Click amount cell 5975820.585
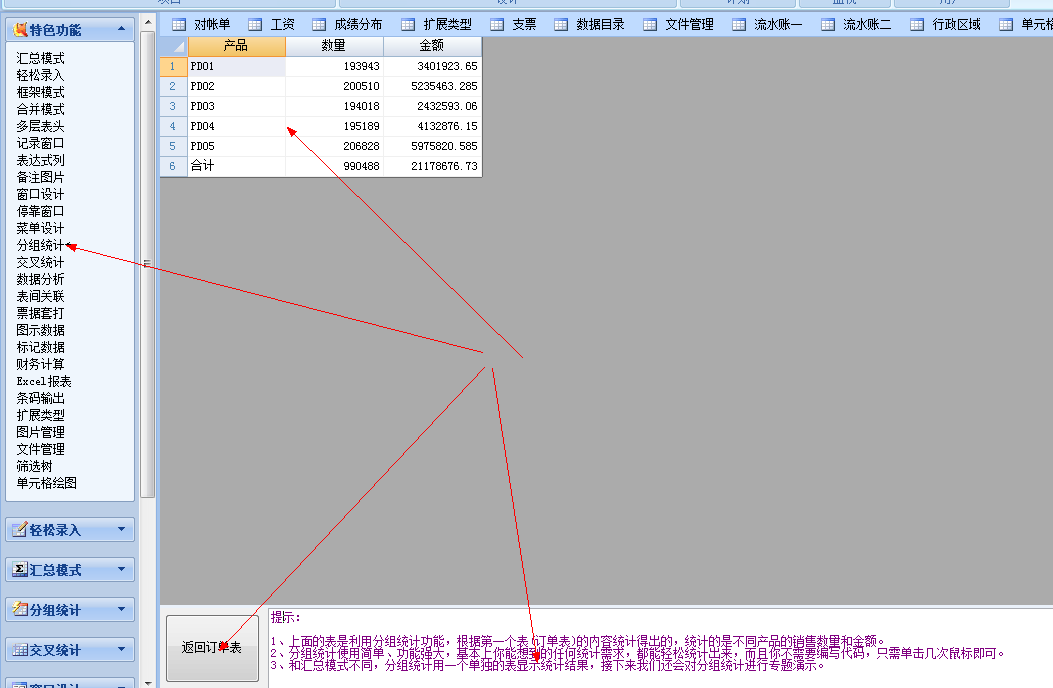 [432, 146]
